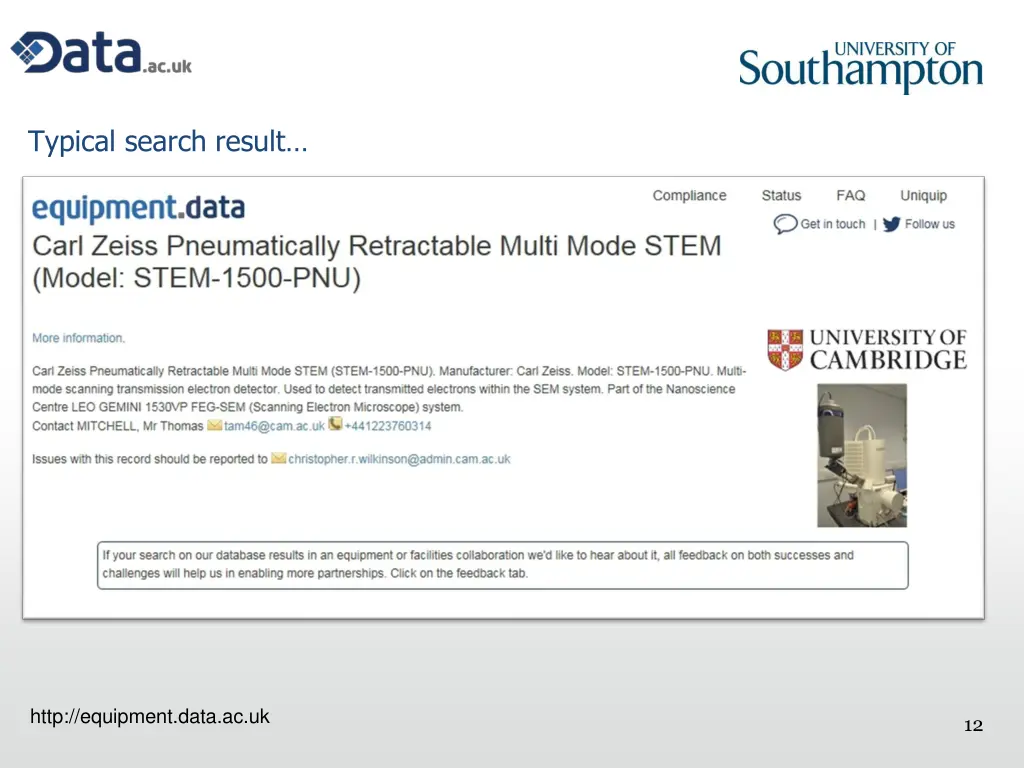Open the Uniquip menu item
Image resolution: width=1024 pixels, height=768 pixels.
(923, 196)
